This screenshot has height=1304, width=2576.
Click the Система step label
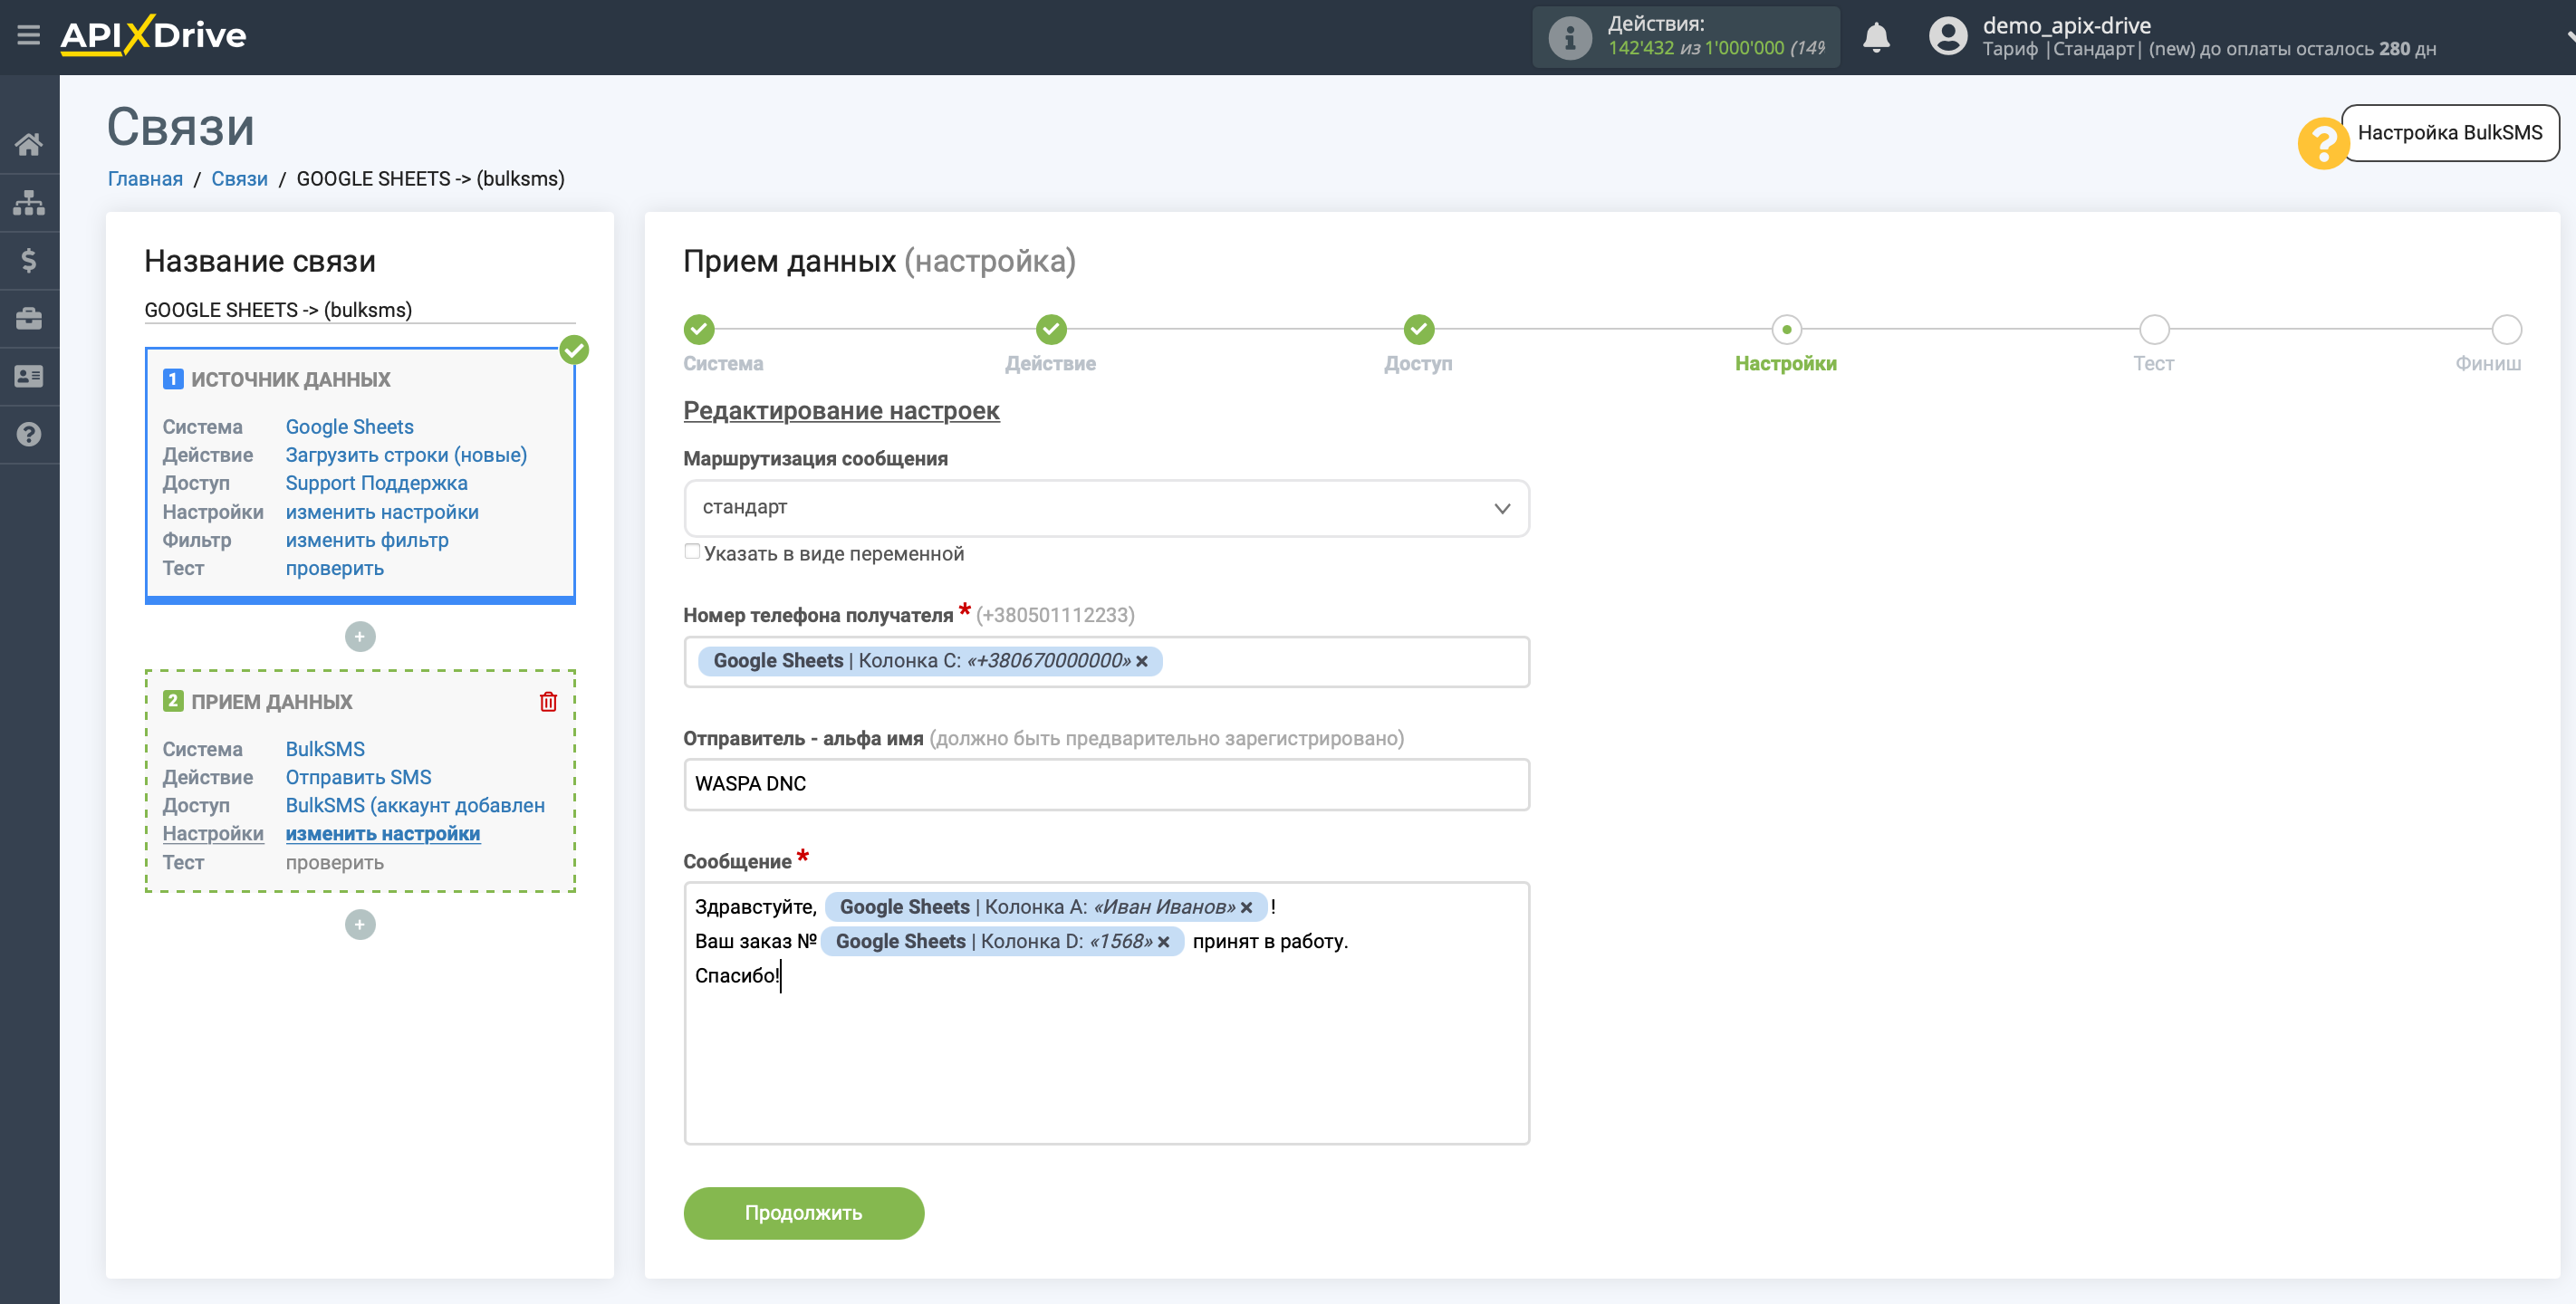pos(723,364)
